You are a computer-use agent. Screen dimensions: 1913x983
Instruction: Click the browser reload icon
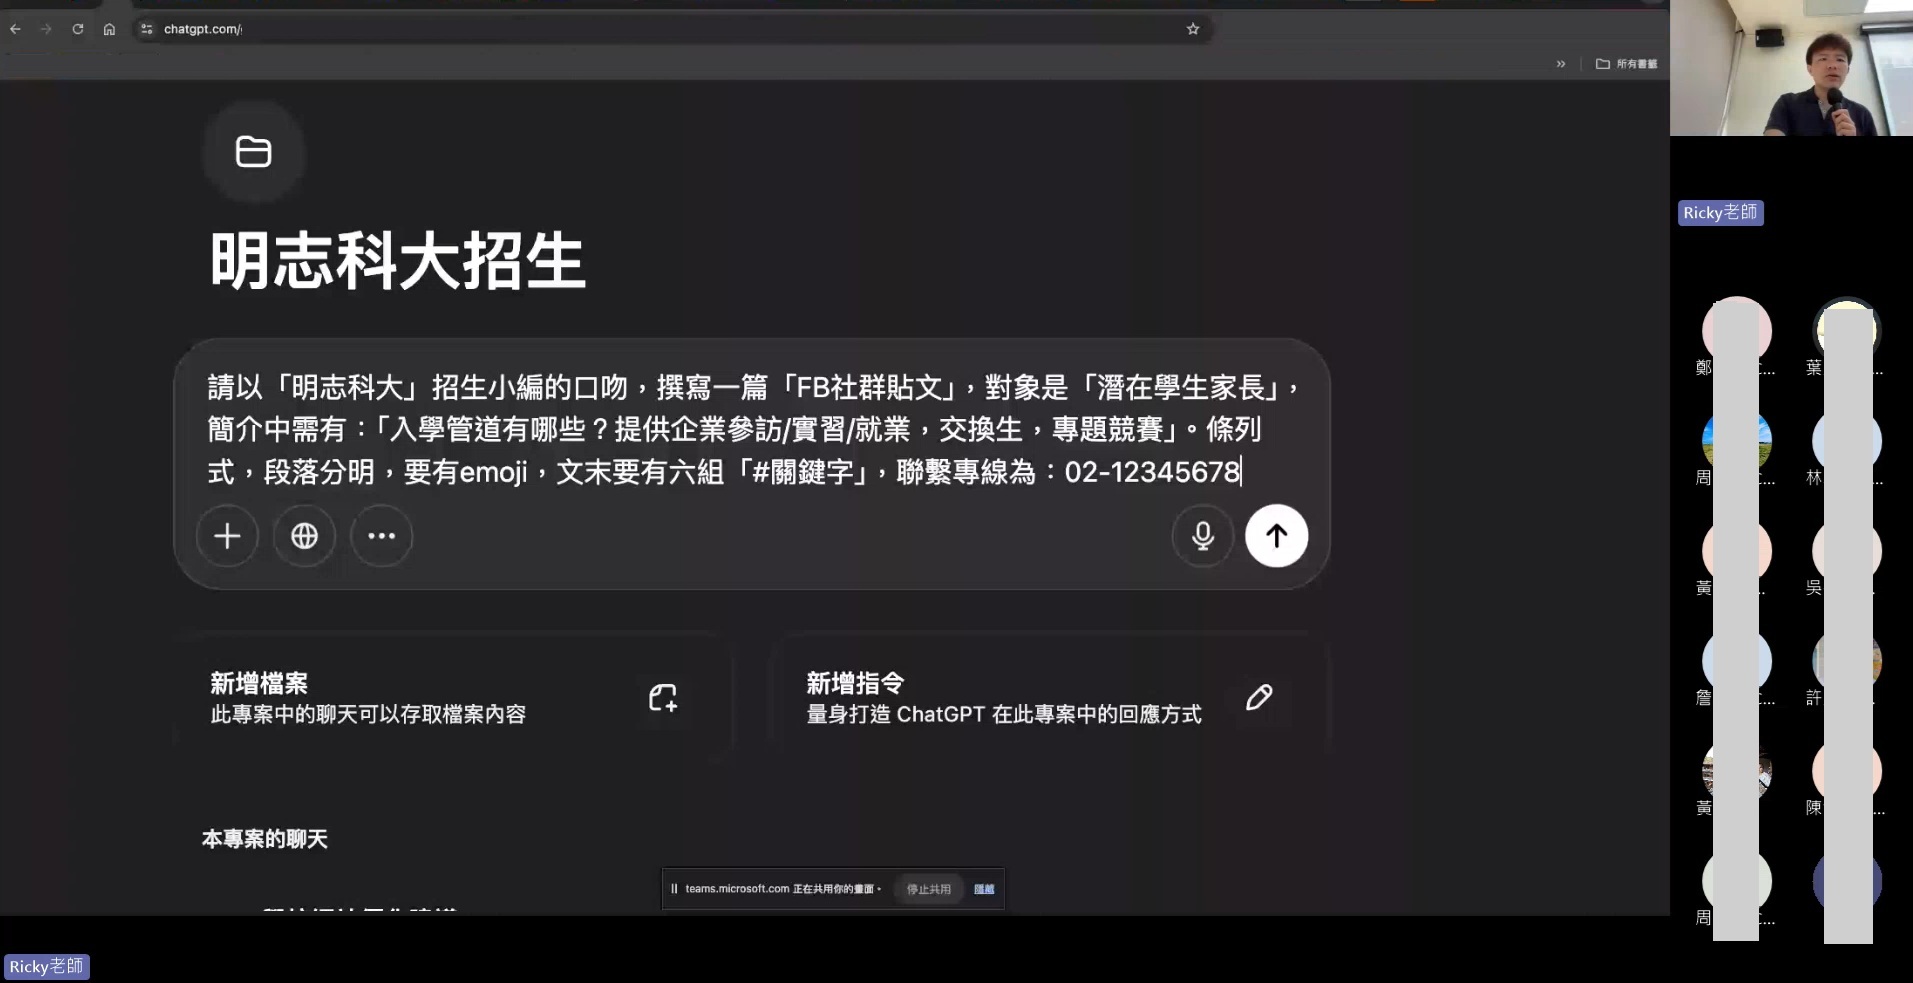tap(77, 29)
